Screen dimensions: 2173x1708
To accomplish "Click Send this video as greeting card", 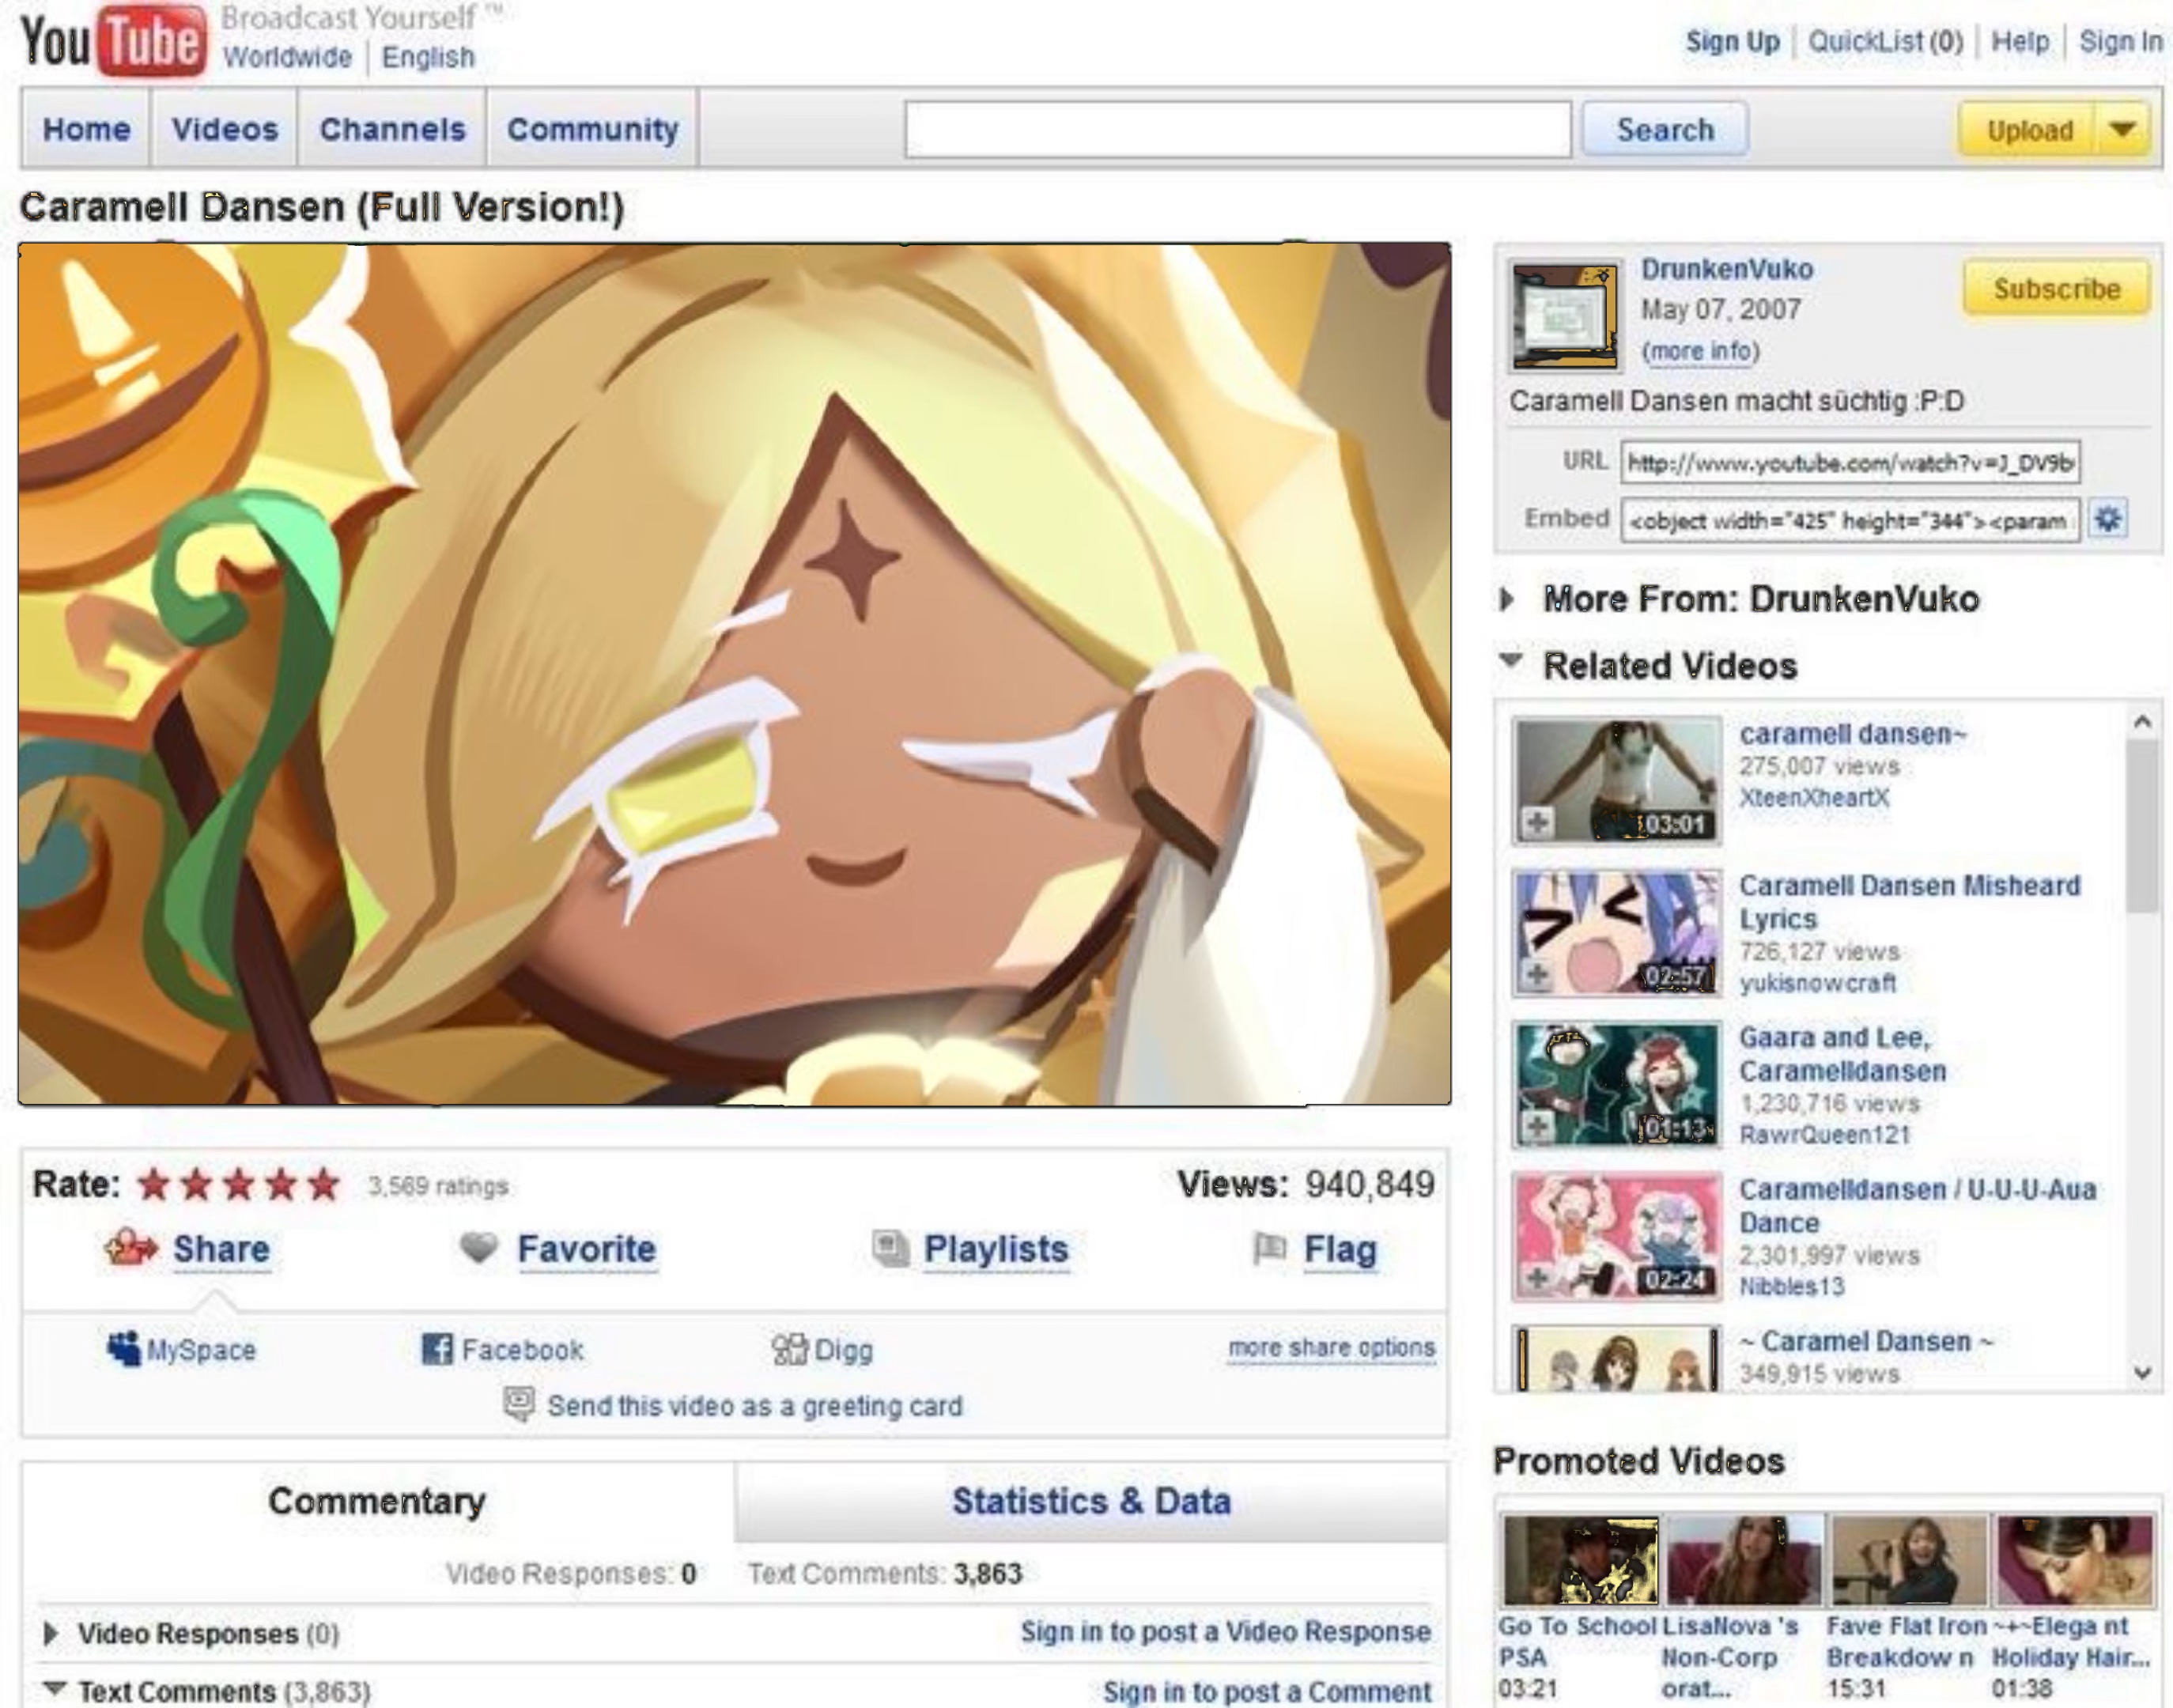I will pyautogui.click(x=755, y=1405).
